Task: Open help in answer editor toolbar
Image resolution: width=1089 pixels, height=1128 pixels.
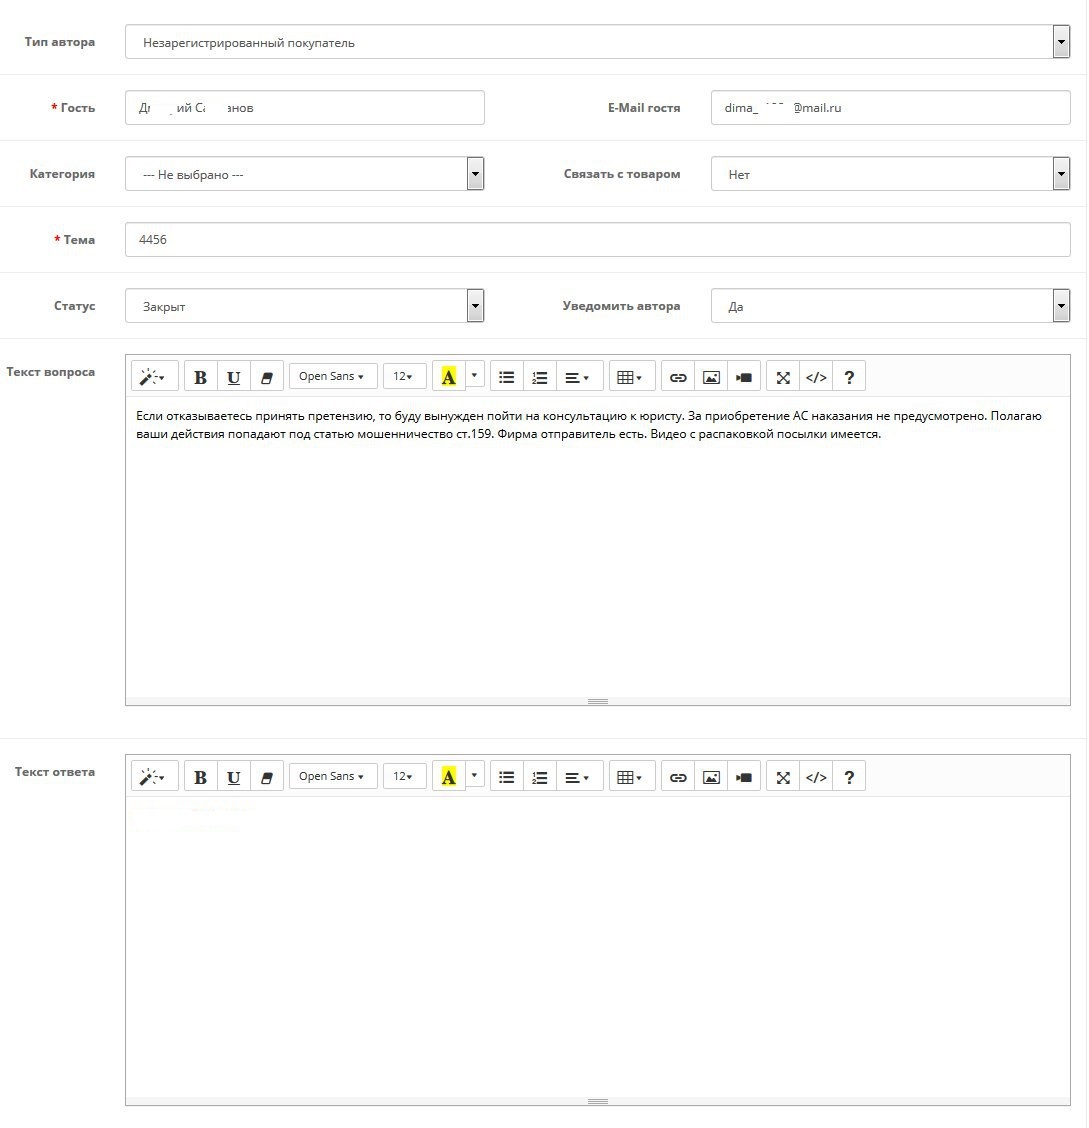Action: click(849, 777)
